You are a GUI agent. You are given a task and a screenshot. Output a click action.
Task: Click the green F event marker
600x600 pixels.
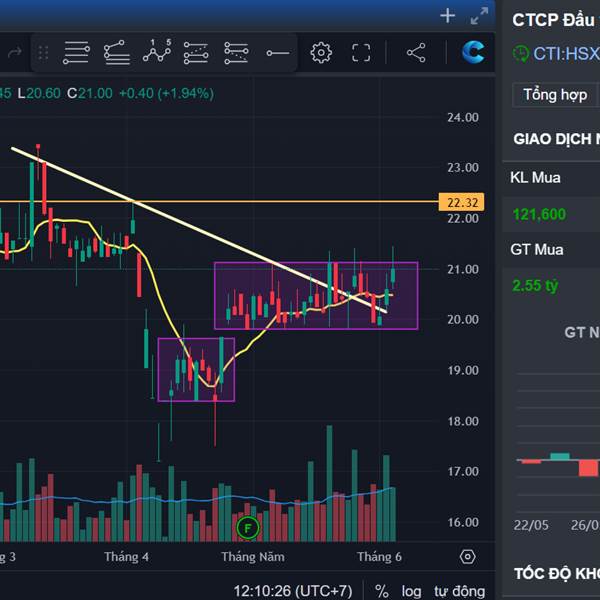(x=248, y=528)
